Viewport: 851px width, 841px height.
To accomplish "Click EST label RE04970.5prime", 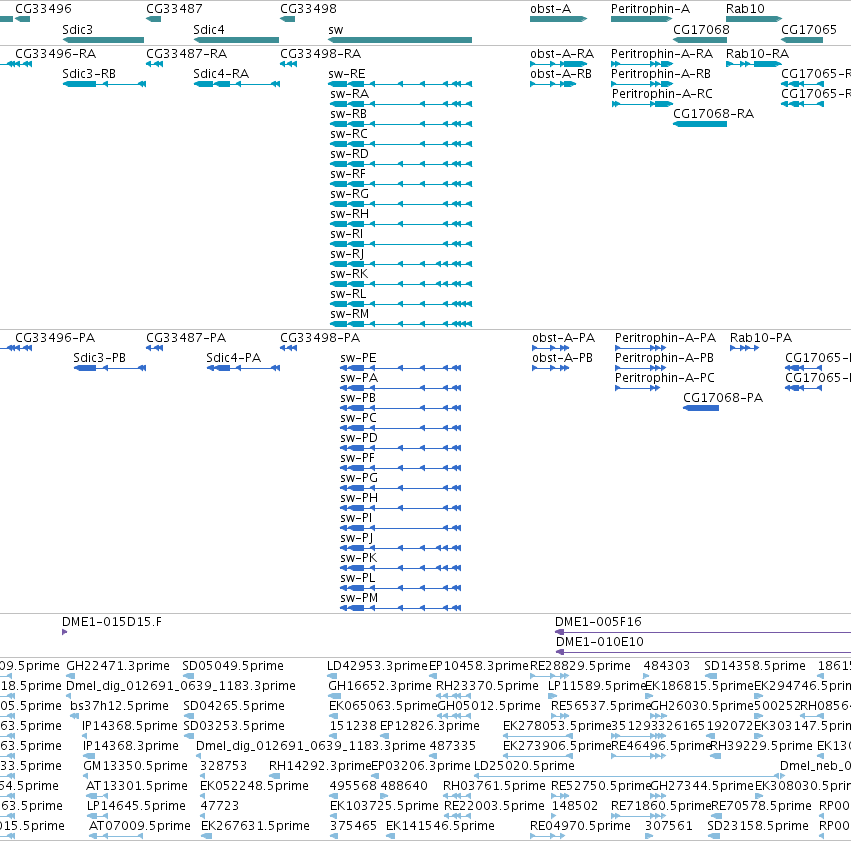I will (580, 826).
